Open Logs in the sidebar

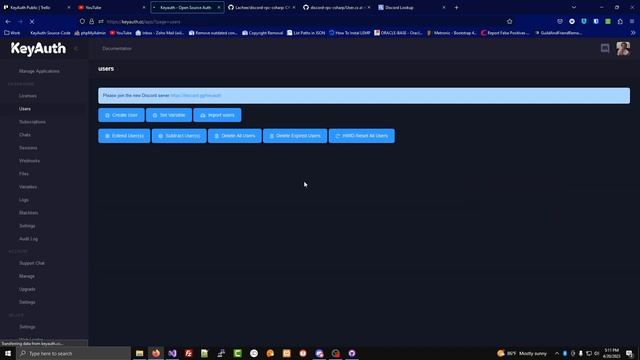tap(24, 200)
